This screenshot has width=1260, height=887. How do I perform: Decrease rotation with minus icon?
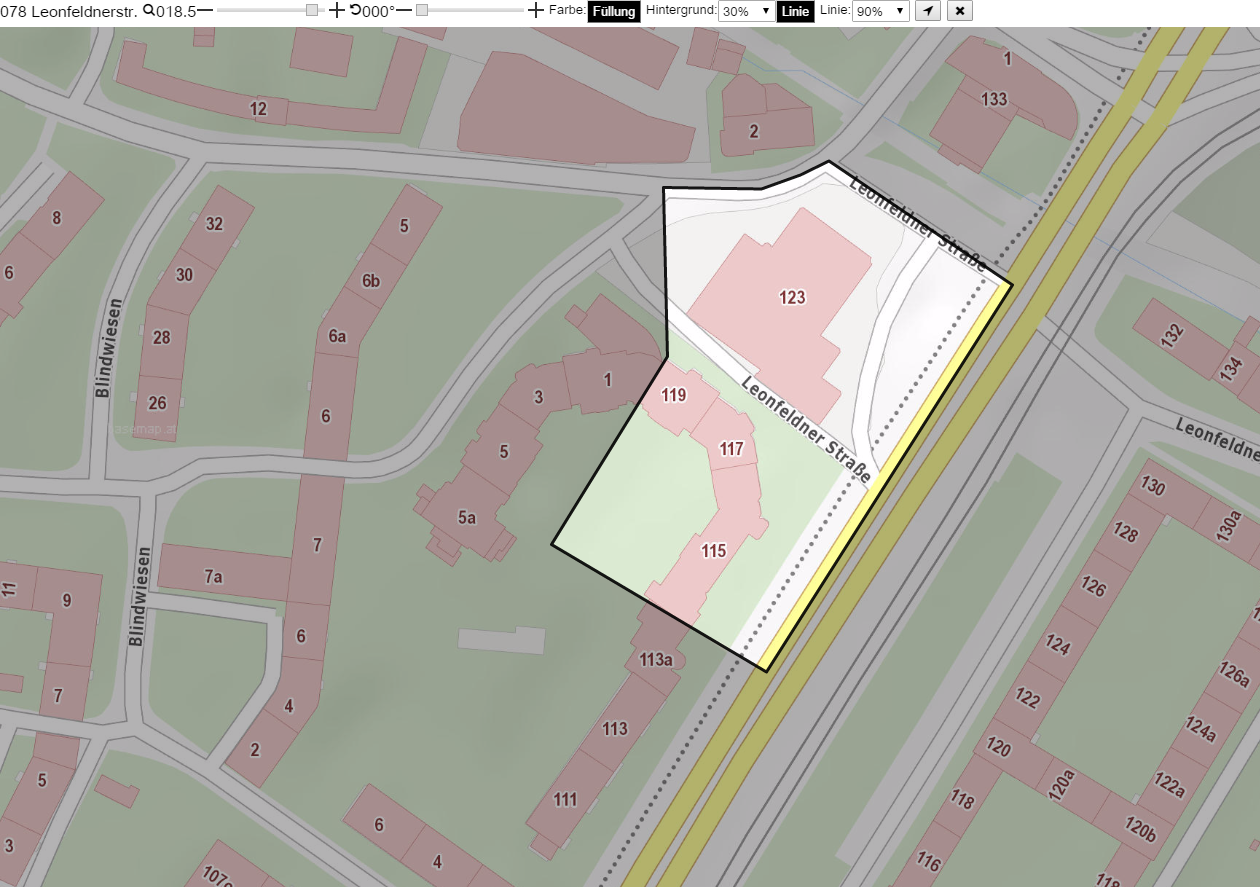coord(404,11)
